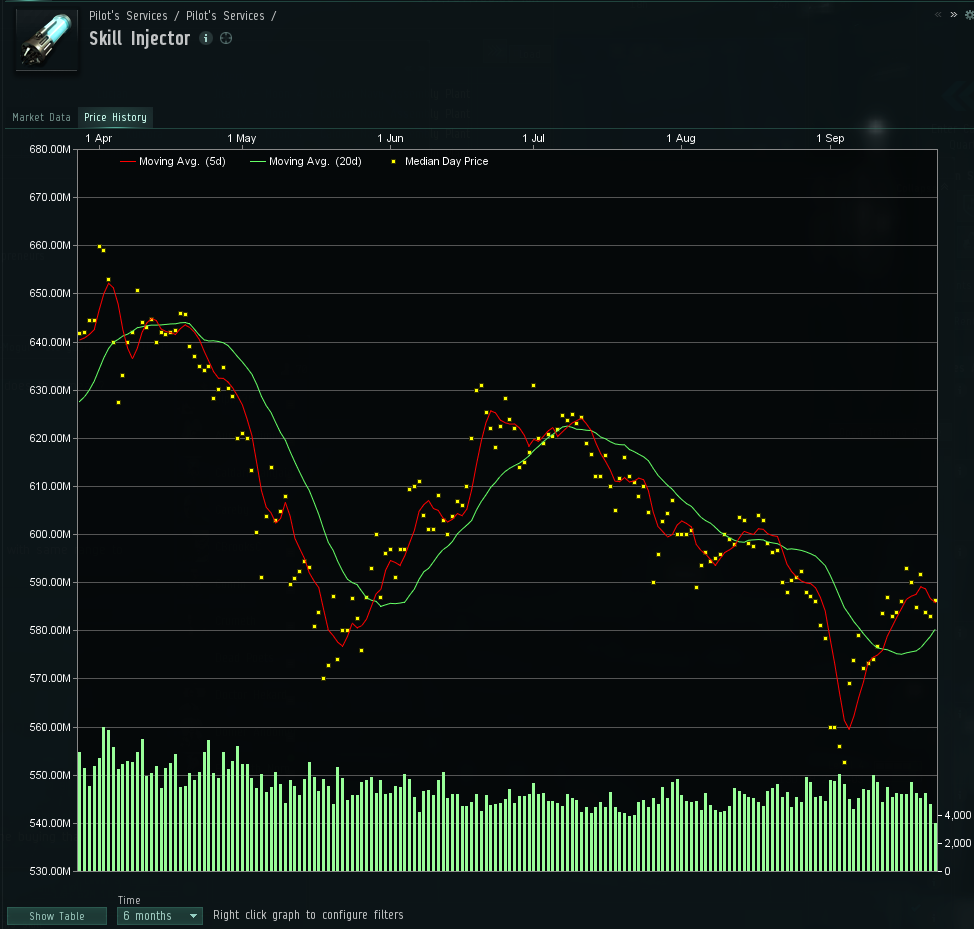Click the 560.00M price axis label
Screen dimensions: 974x929
(50, 727)
